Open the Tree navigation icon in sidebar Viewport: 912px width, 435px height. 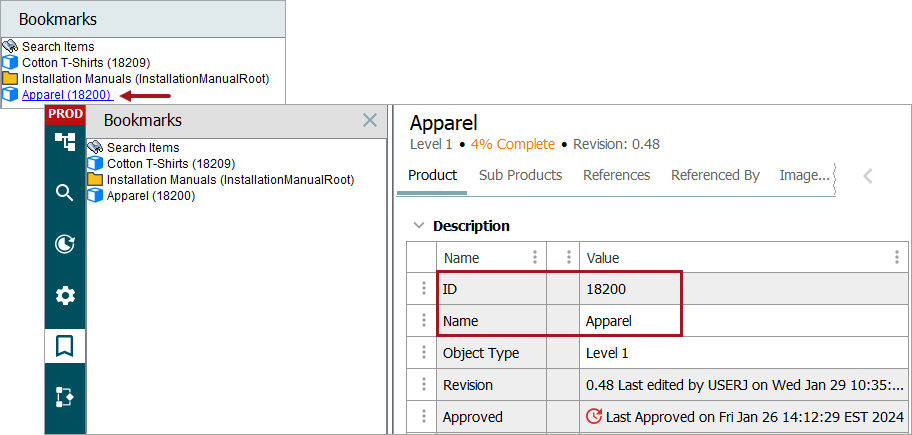(x=65, y=141)
